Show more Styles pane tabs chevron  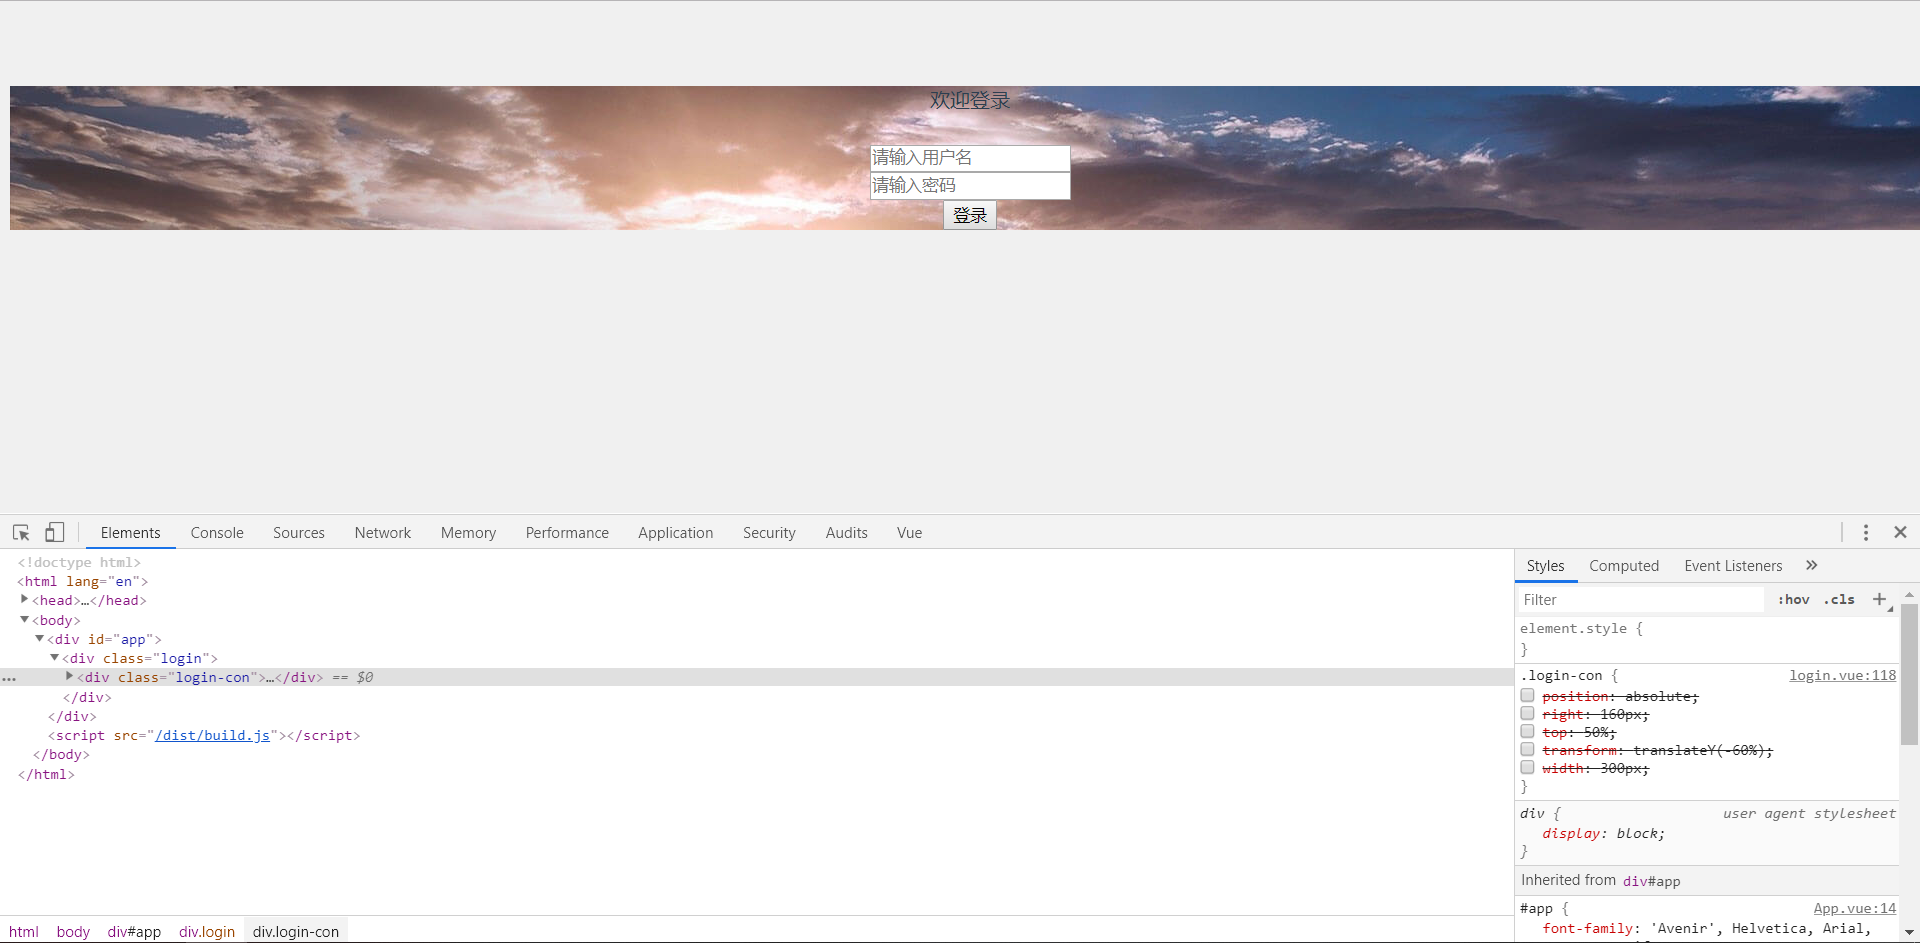[1812, 566]
